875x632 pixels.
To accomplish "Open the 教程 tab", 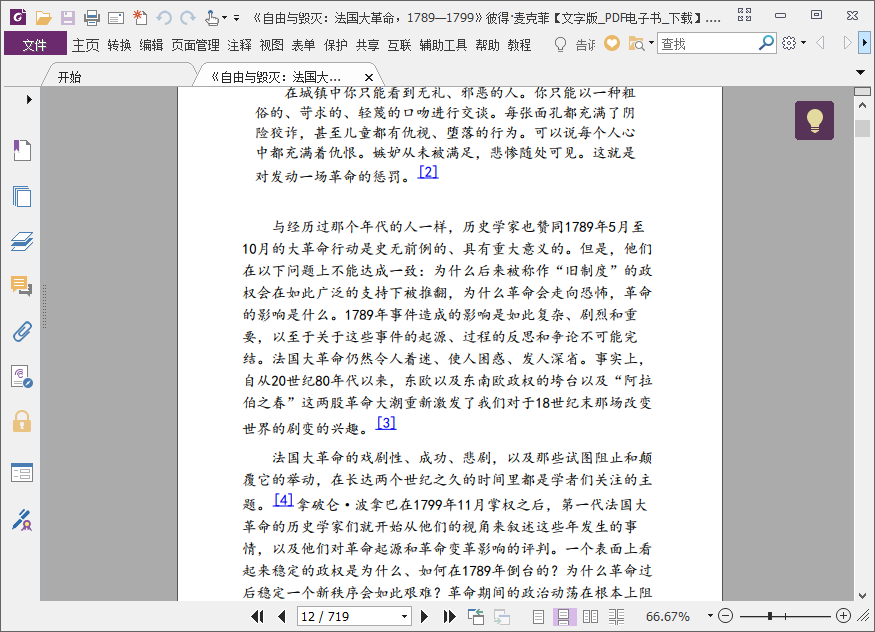I will [x=519, y=45].
